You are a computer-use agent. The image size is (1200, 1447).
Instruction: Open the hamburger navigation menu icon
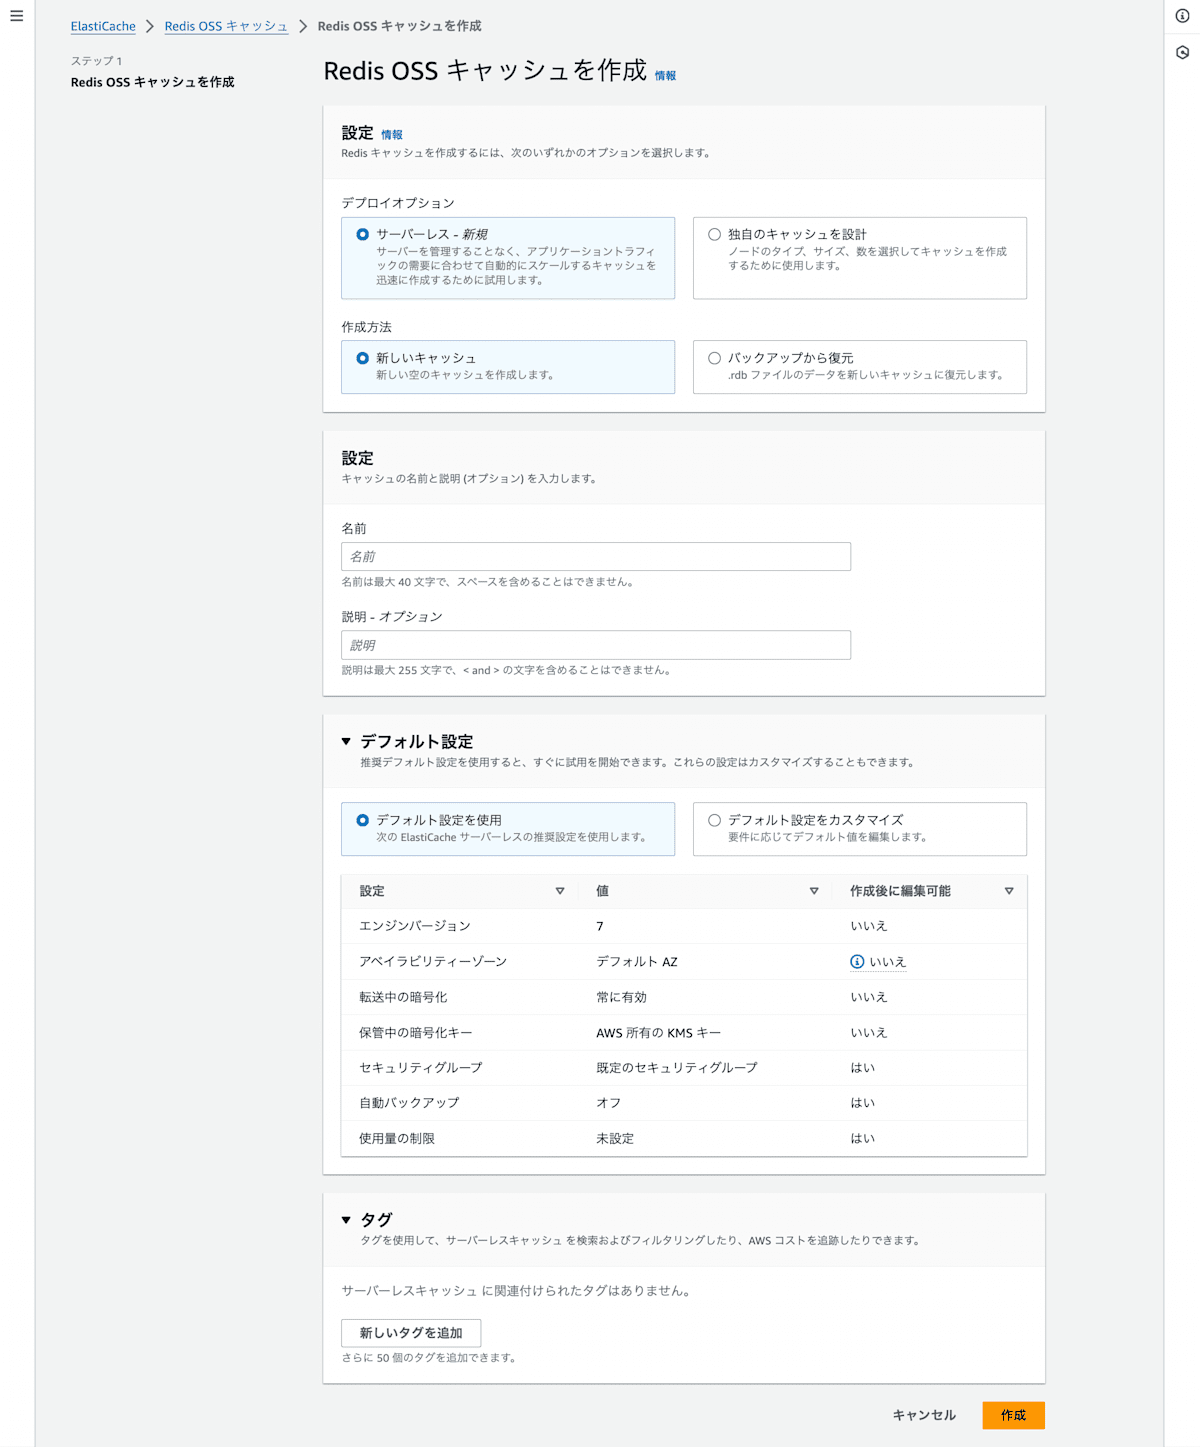click(17, 16)
